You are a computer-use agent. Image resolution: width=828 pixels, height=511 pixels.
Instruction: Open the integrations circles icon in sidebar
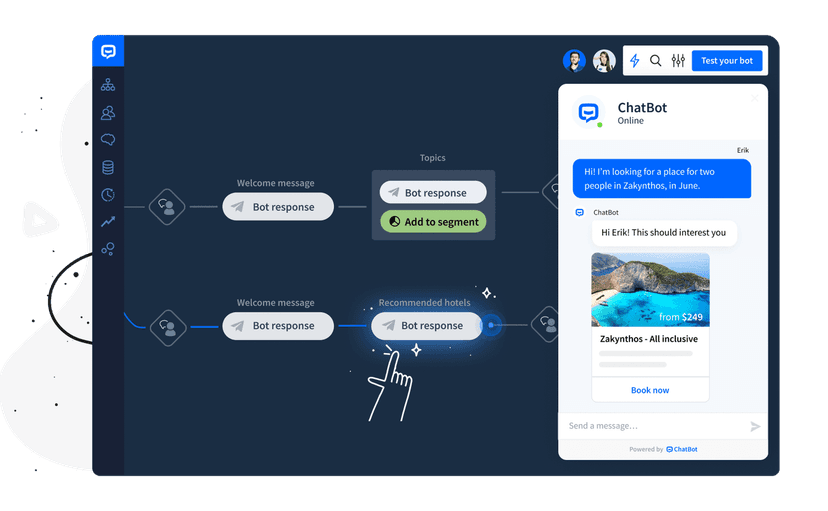tap(108, 249)
